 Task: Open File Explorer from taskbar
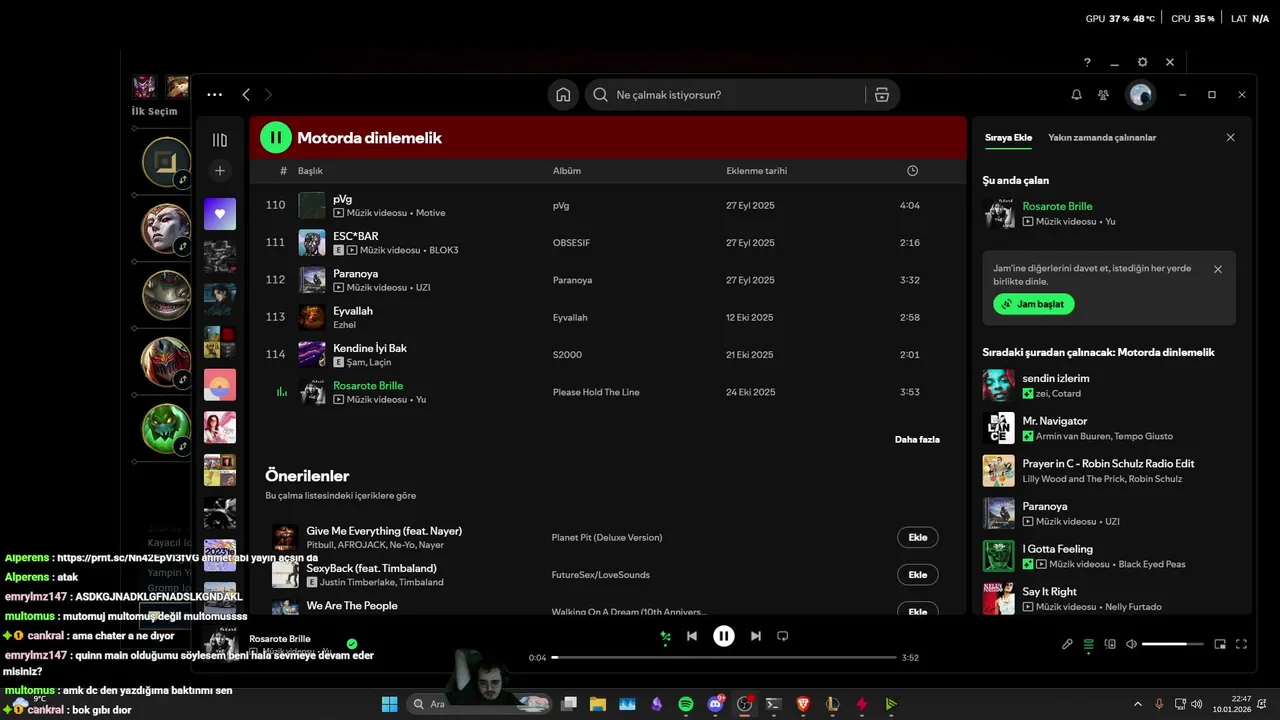pos(598,704)
